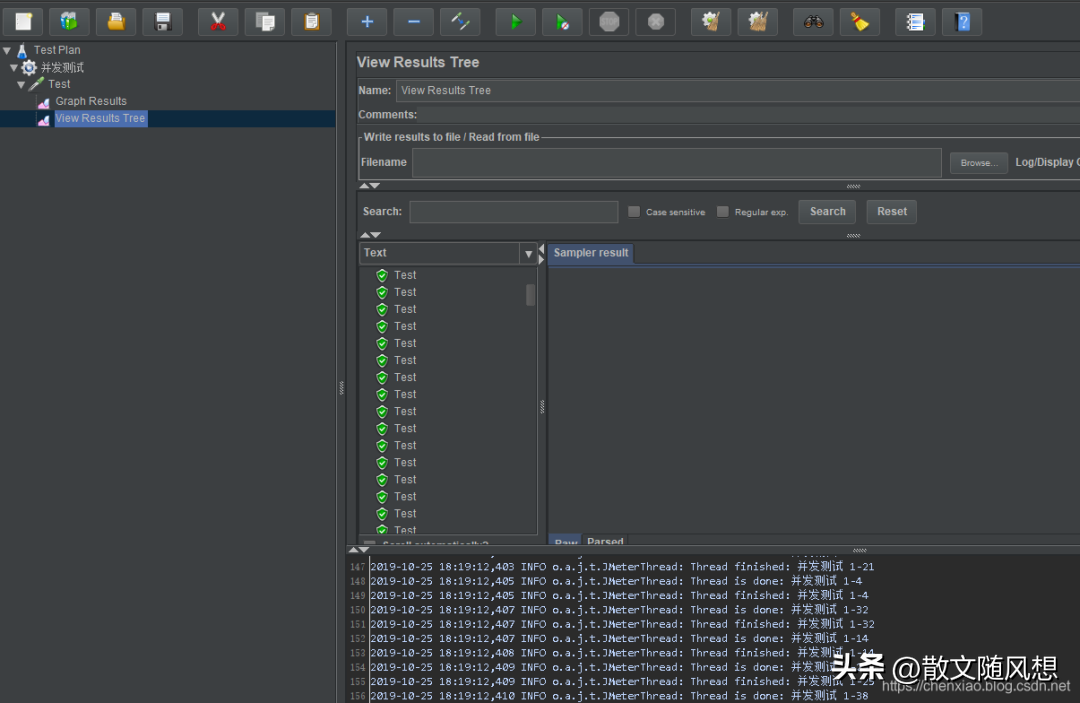Click log line 151 'Thread finished' 1-32

tap(622, 625)
